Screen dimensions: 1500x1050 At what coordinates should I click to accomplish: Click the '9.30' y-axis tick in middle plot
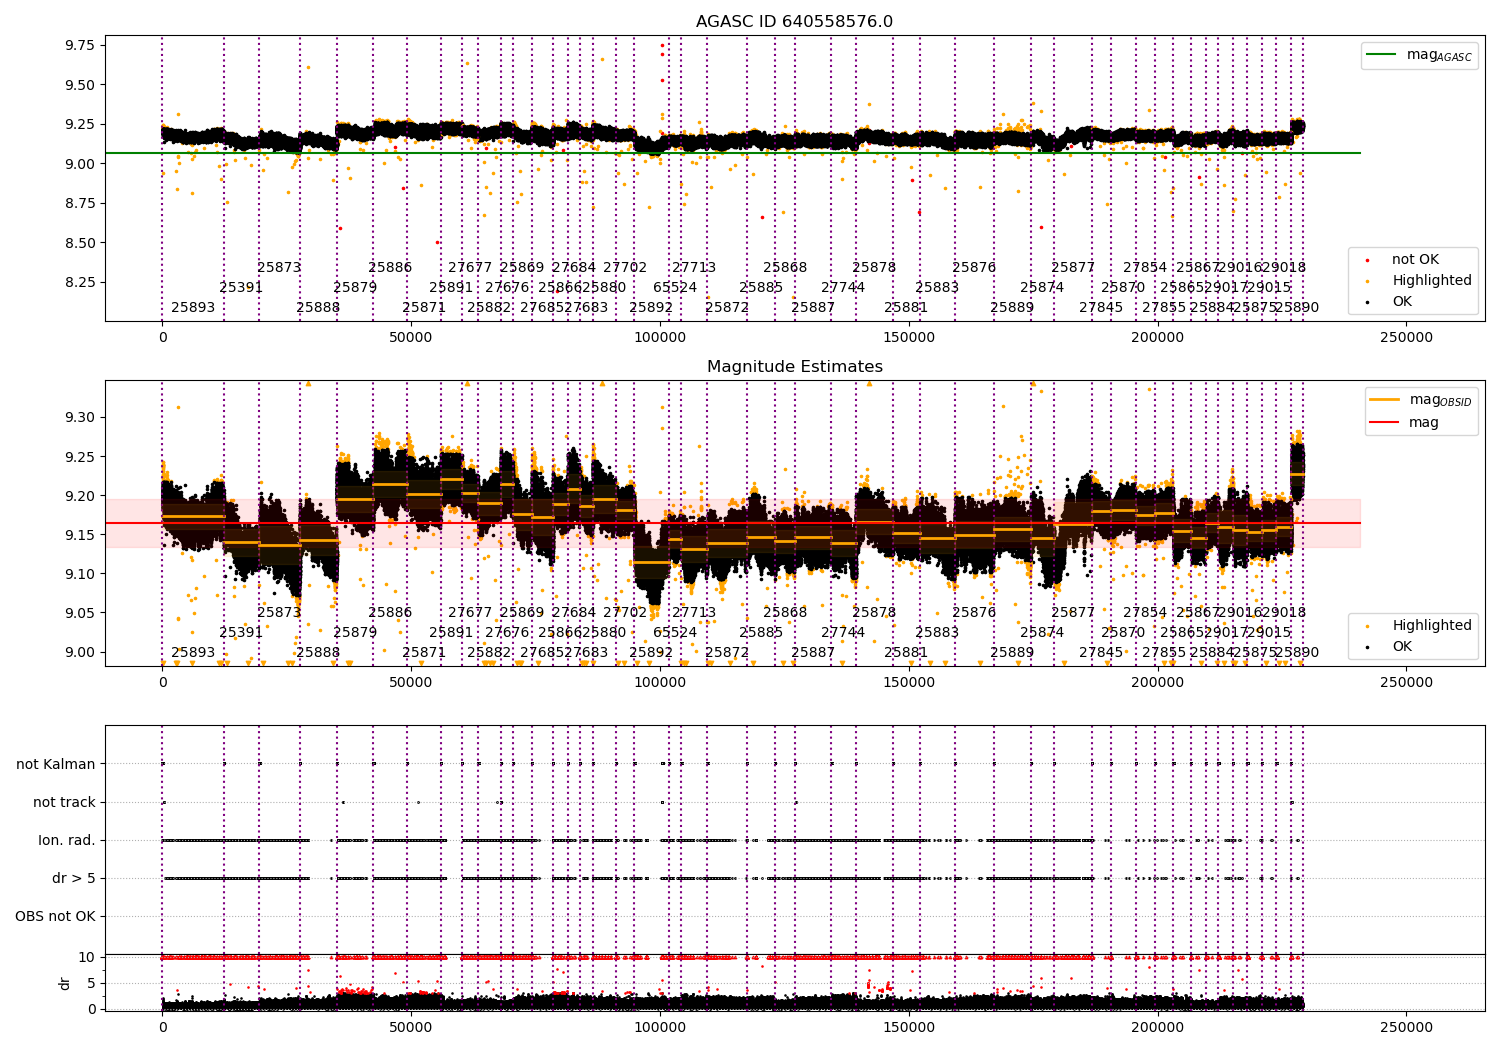[x=79, y=417]
